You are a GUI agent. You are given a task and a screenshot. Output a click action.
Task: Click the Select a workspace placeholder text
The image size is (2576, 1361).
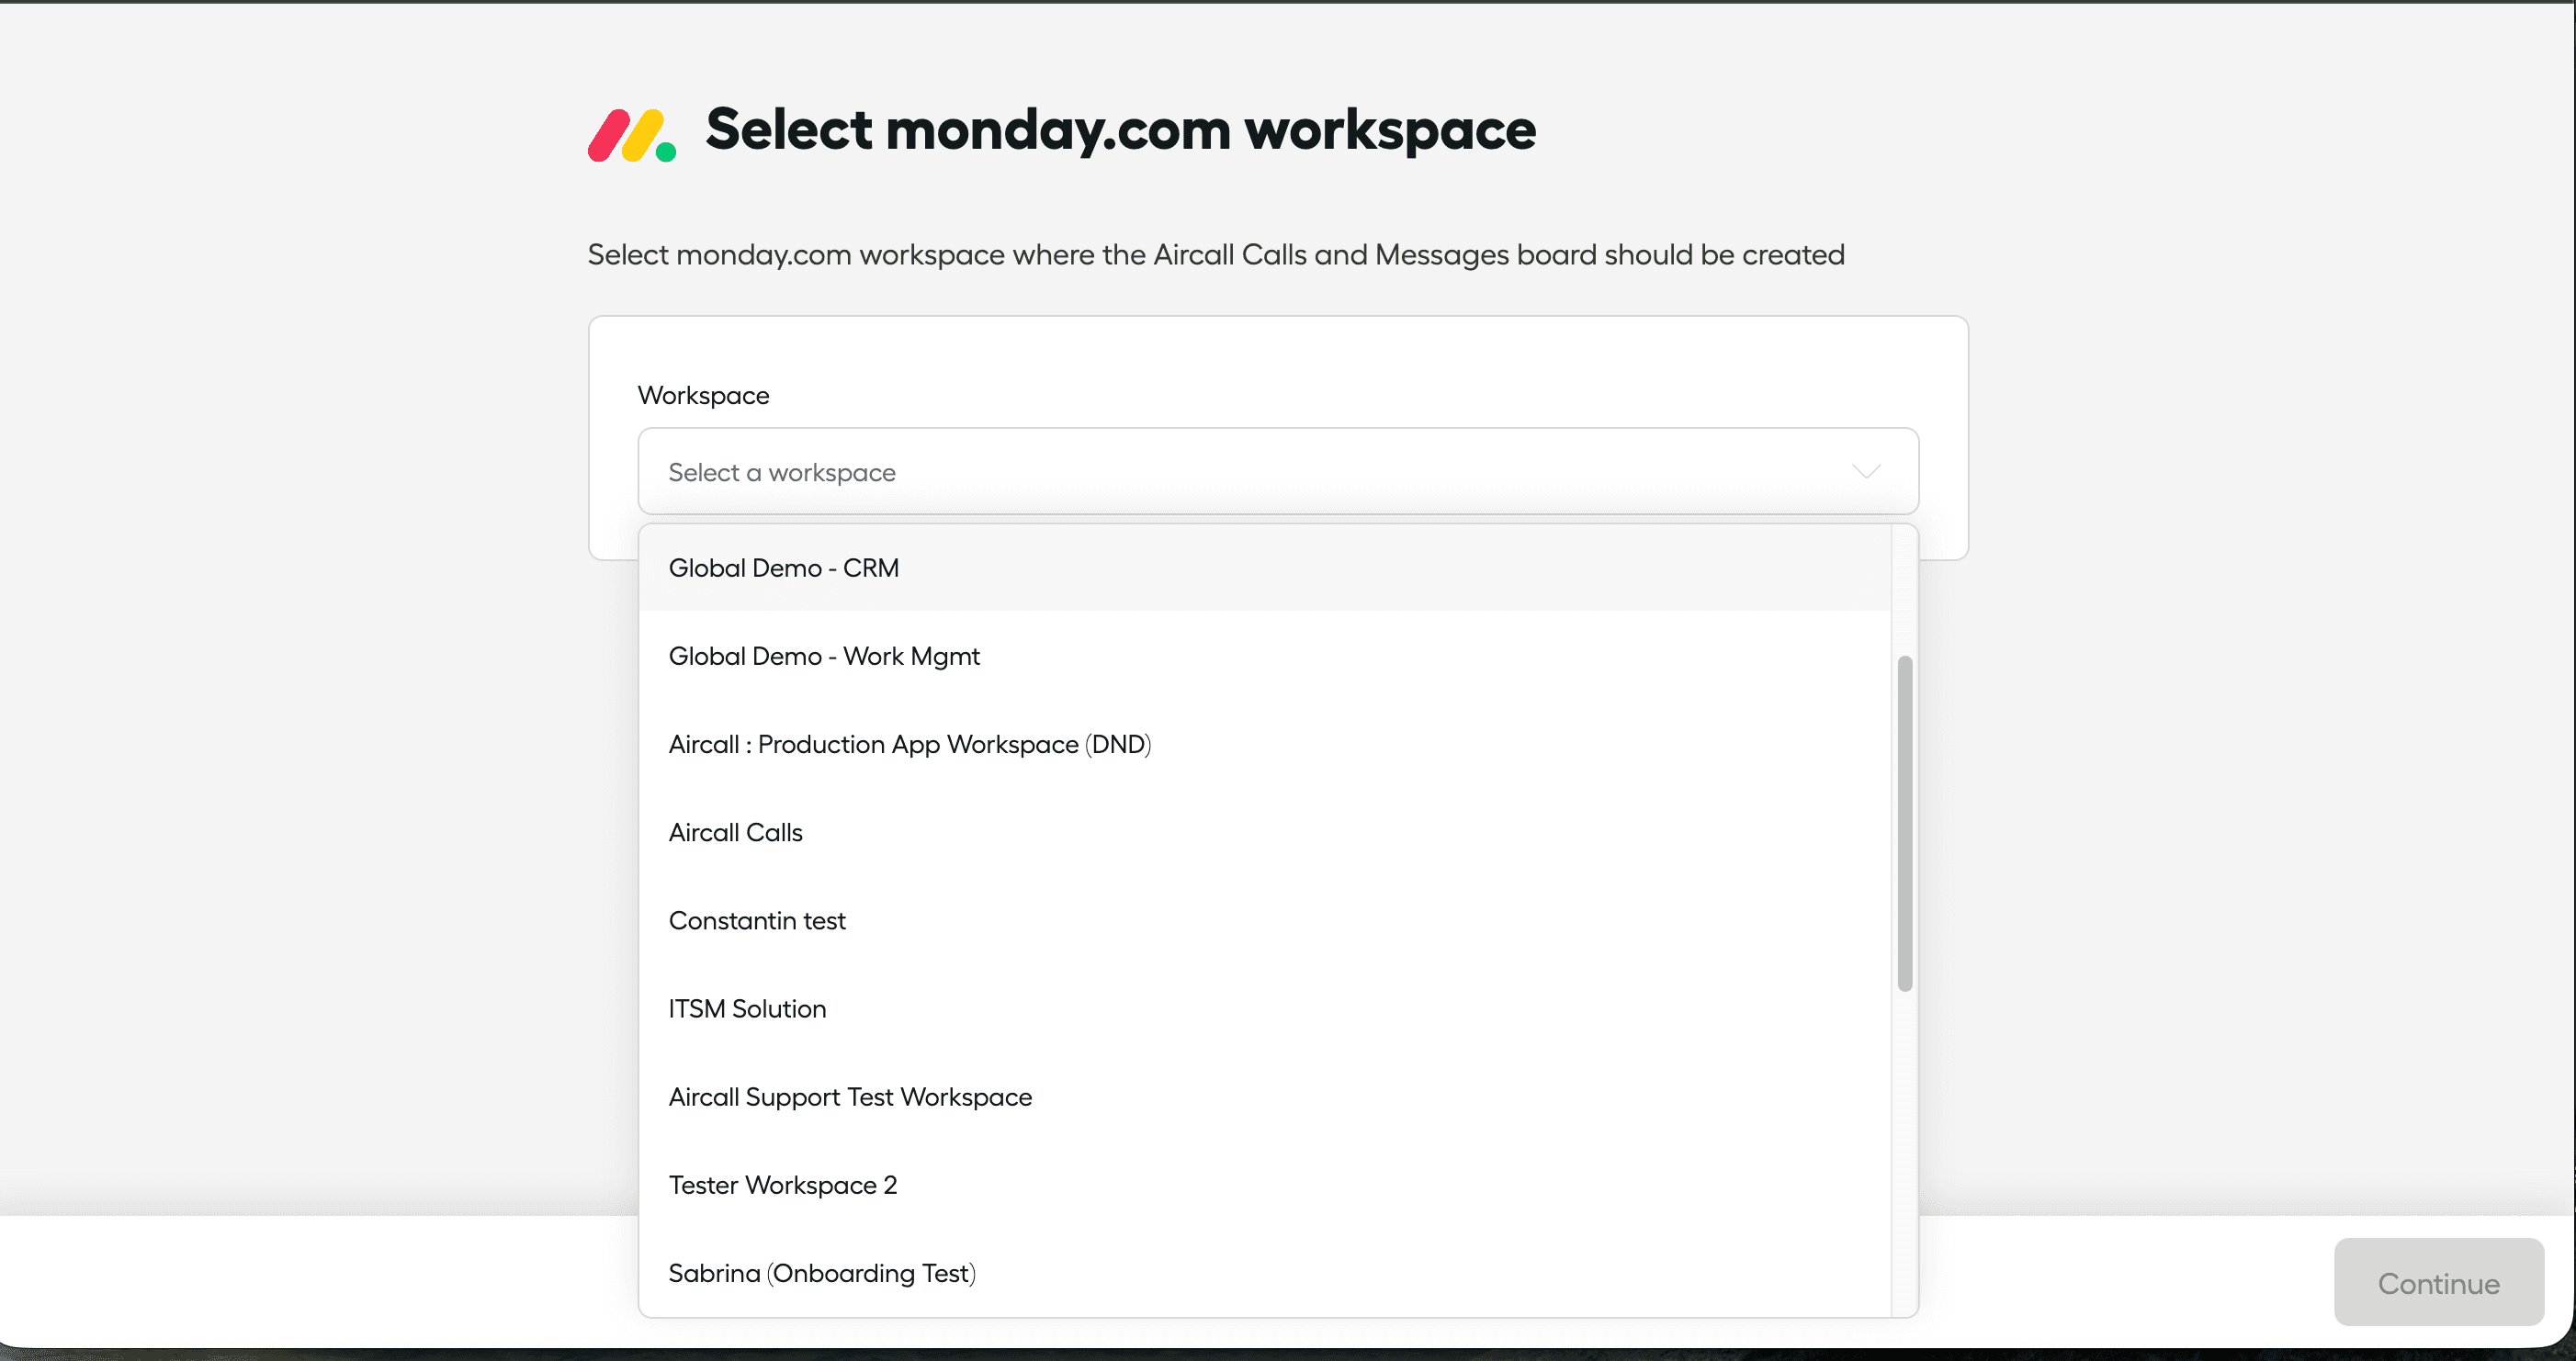[x=781, y=472]
